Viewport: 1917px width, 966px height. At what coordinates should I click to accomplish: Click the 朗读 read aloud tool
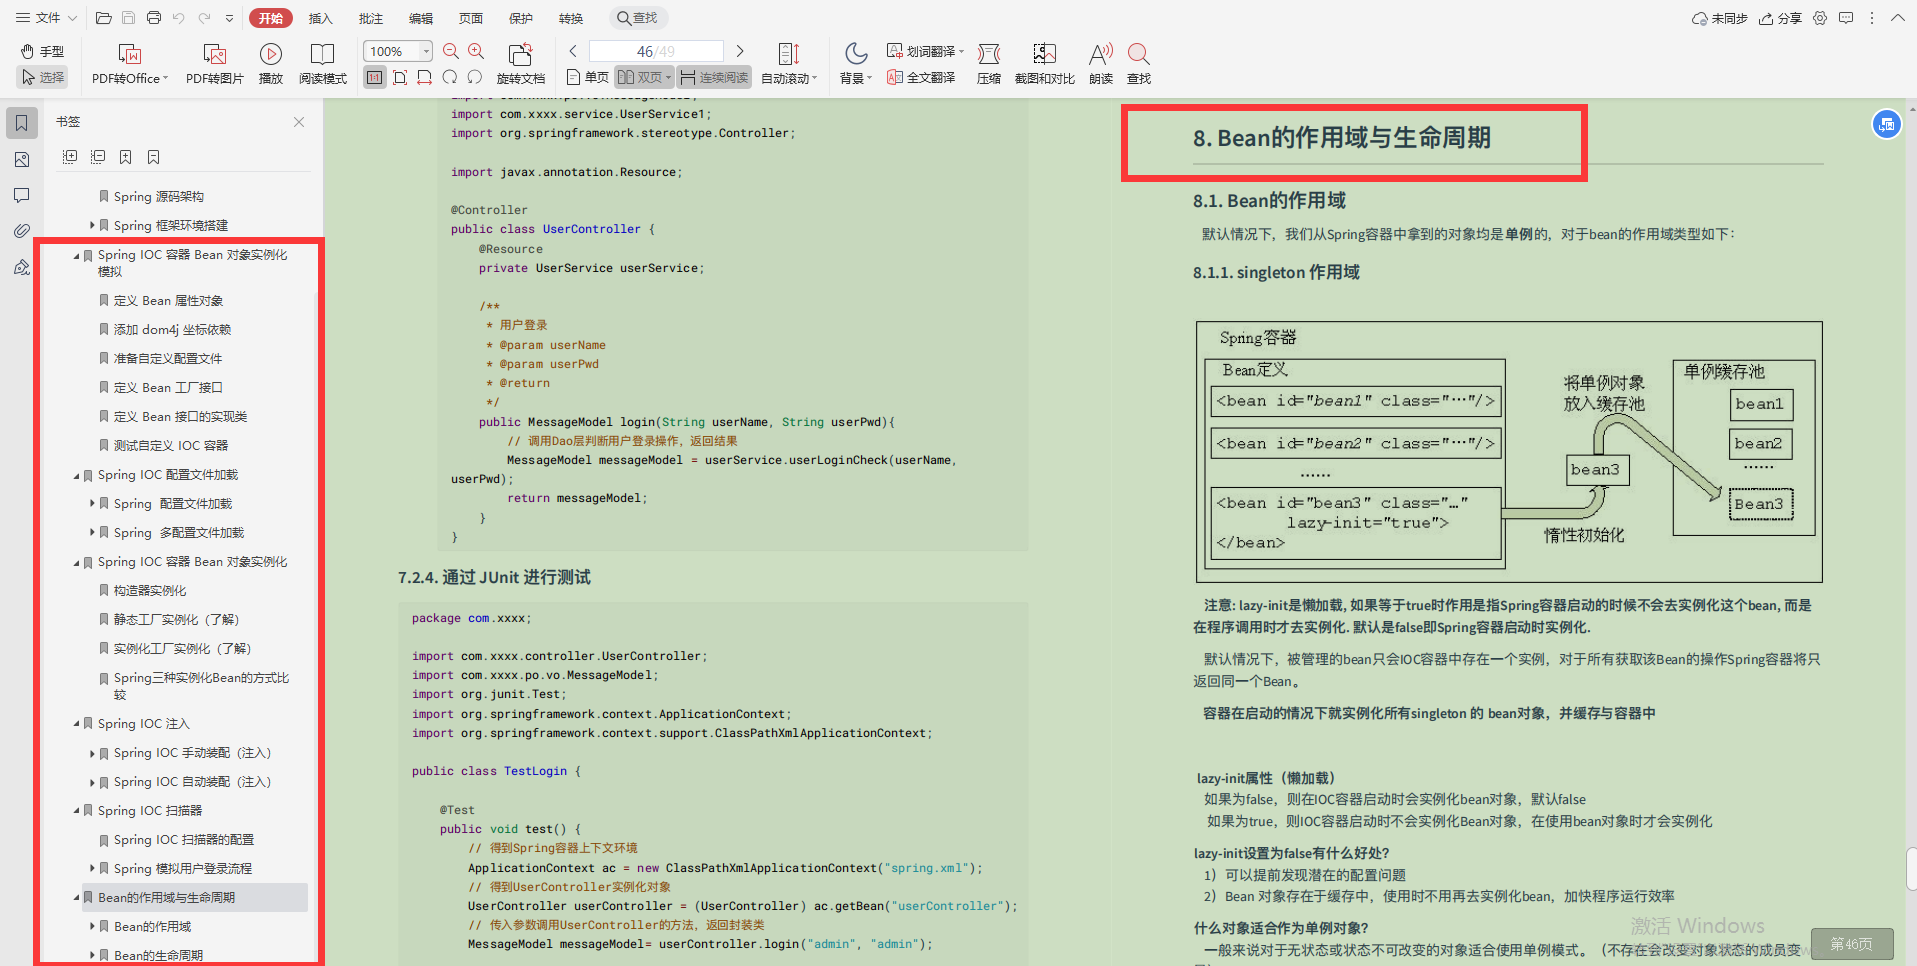[x=1101, y=64]
